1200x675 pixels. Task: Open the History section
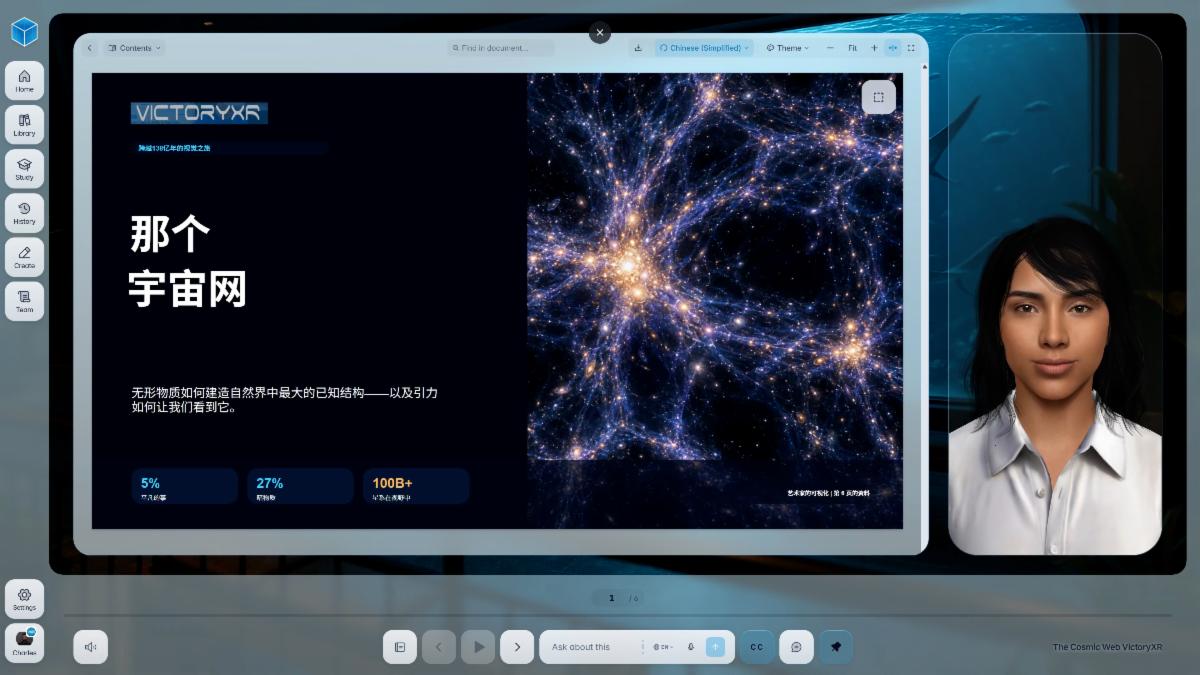(24, 212)
